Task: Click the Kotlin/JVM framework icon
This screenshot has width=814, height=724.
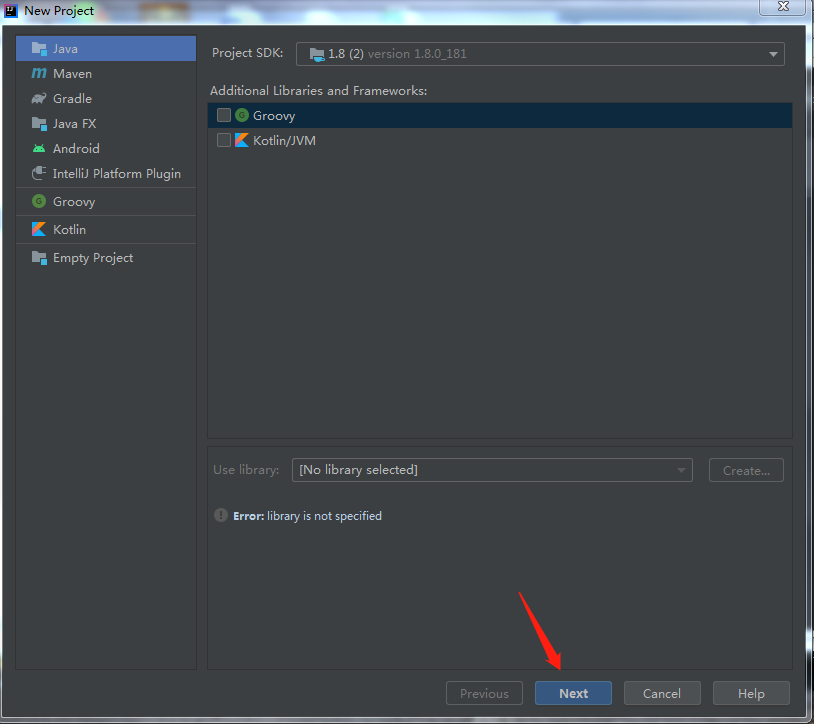Action: 241,140
